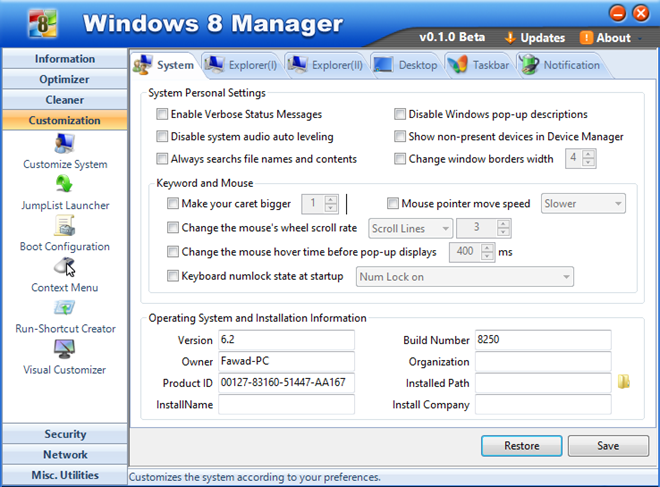Click the Version field showing 6.2
This screenshot has height=487, width=660.
click(x=286, y=340)
